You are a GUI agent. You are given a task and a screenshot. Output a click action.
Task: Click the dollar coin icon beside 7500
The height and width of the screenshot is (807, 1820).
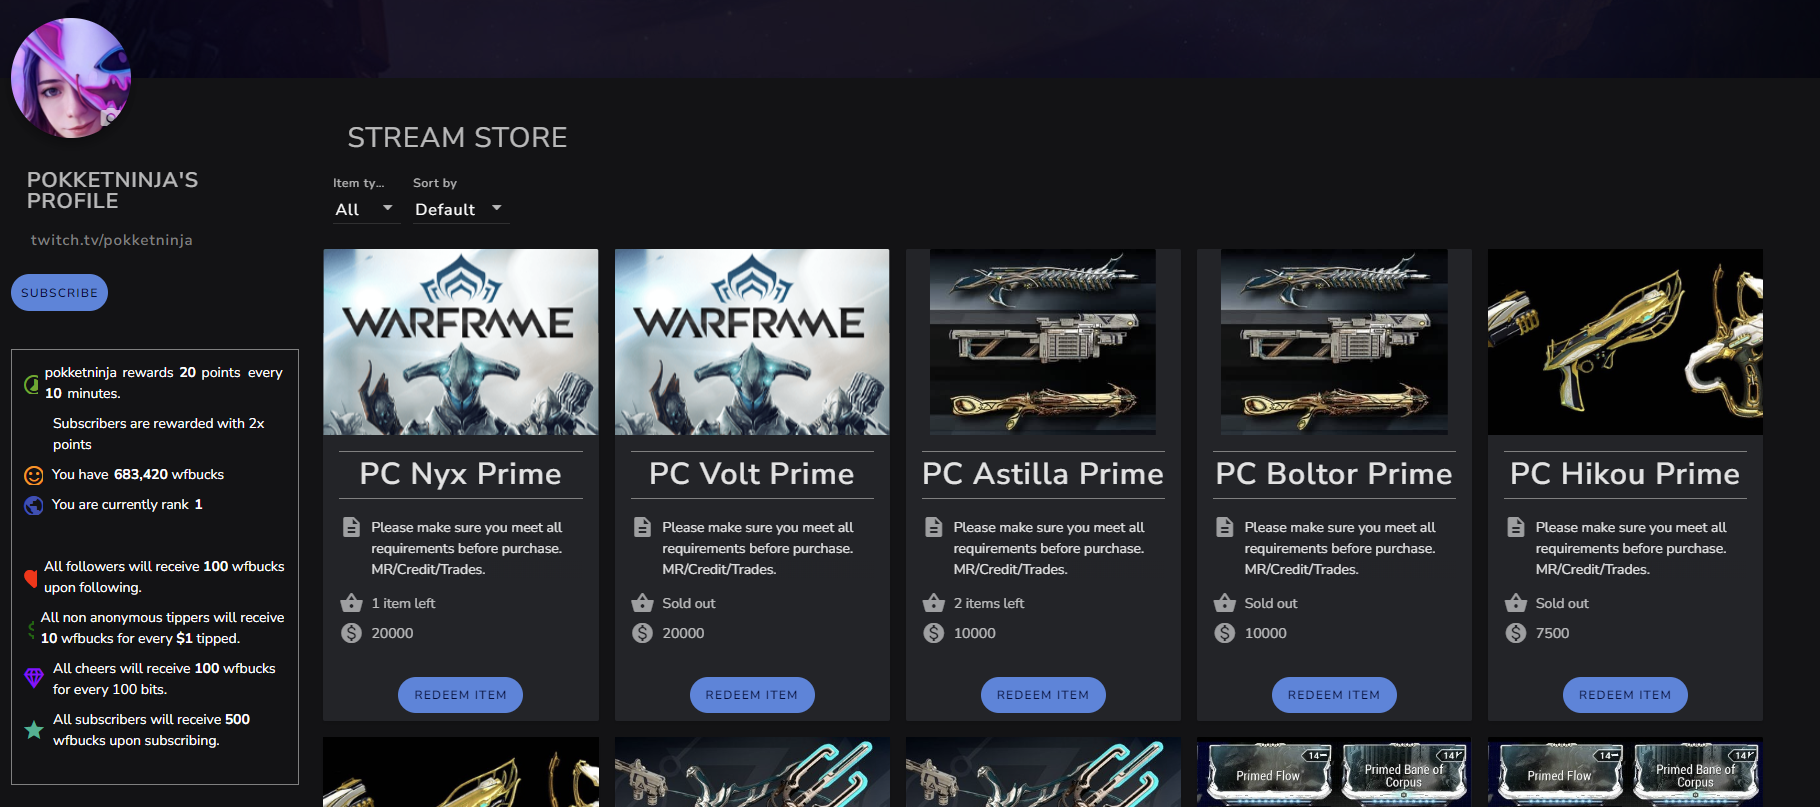1516,633
